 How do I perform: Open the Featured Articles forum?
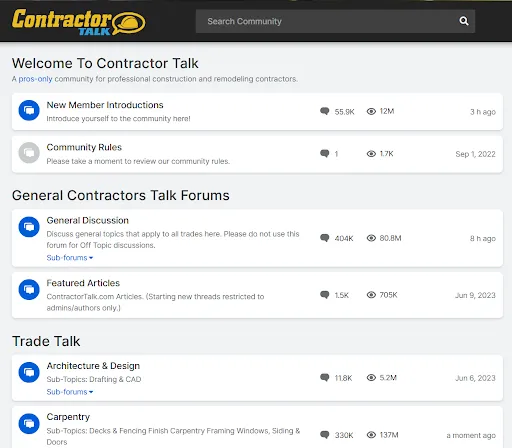[83, 283]
